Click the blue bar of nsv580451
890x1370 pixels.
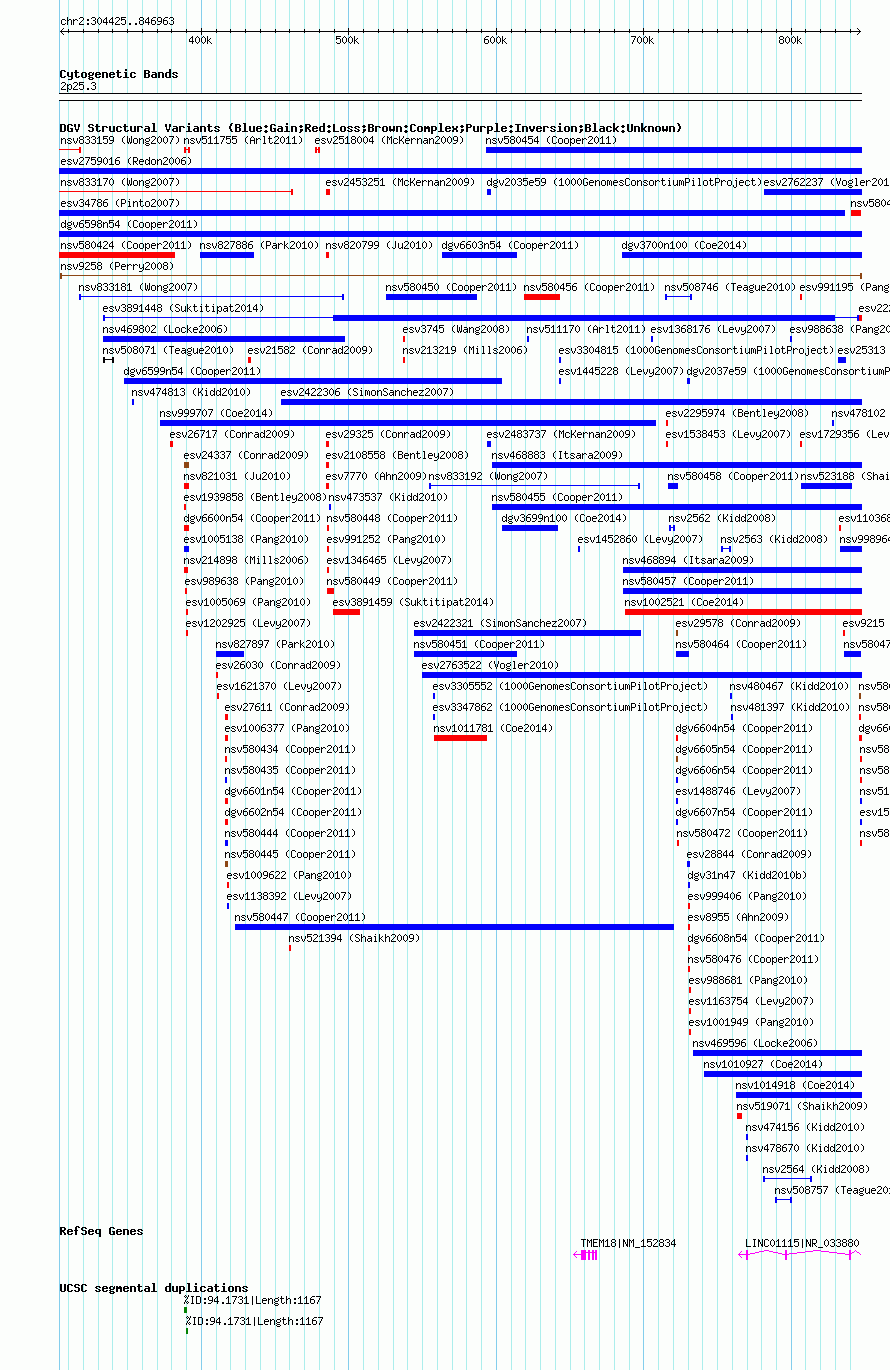coord(465,654)
